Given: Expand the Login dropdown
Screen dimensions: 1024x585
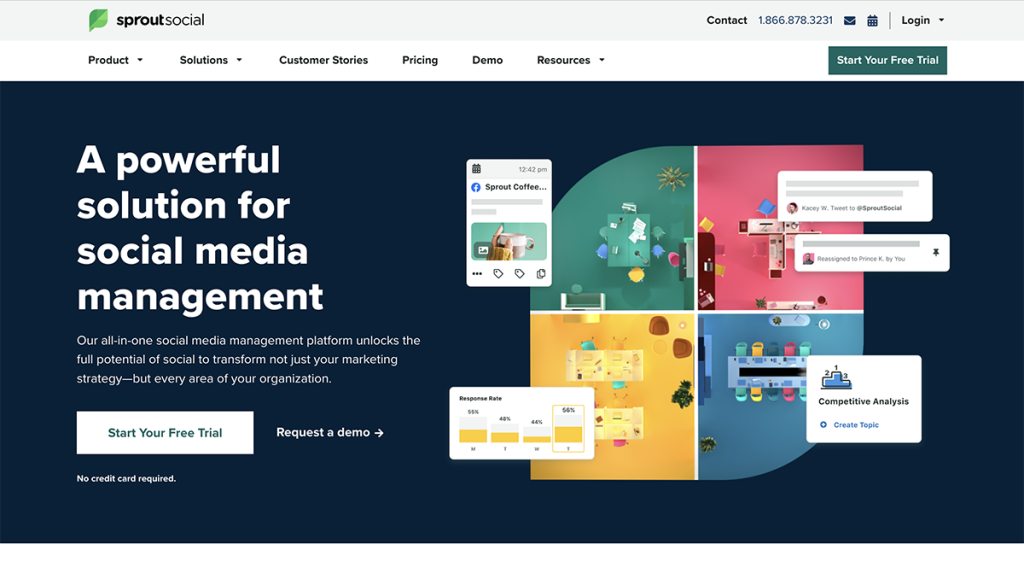Looking at the screenshot, I should point(922,20).
